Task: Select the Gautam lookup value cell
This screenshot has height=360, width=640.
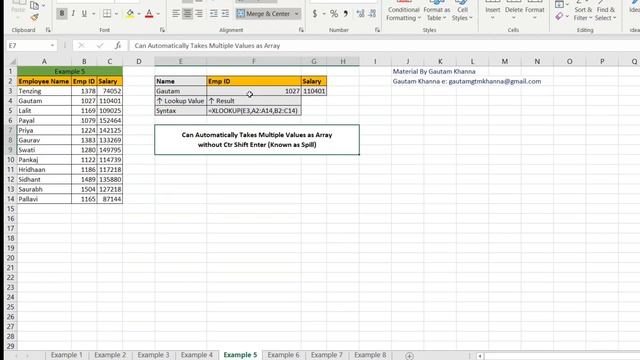Action: click(180, 91)
